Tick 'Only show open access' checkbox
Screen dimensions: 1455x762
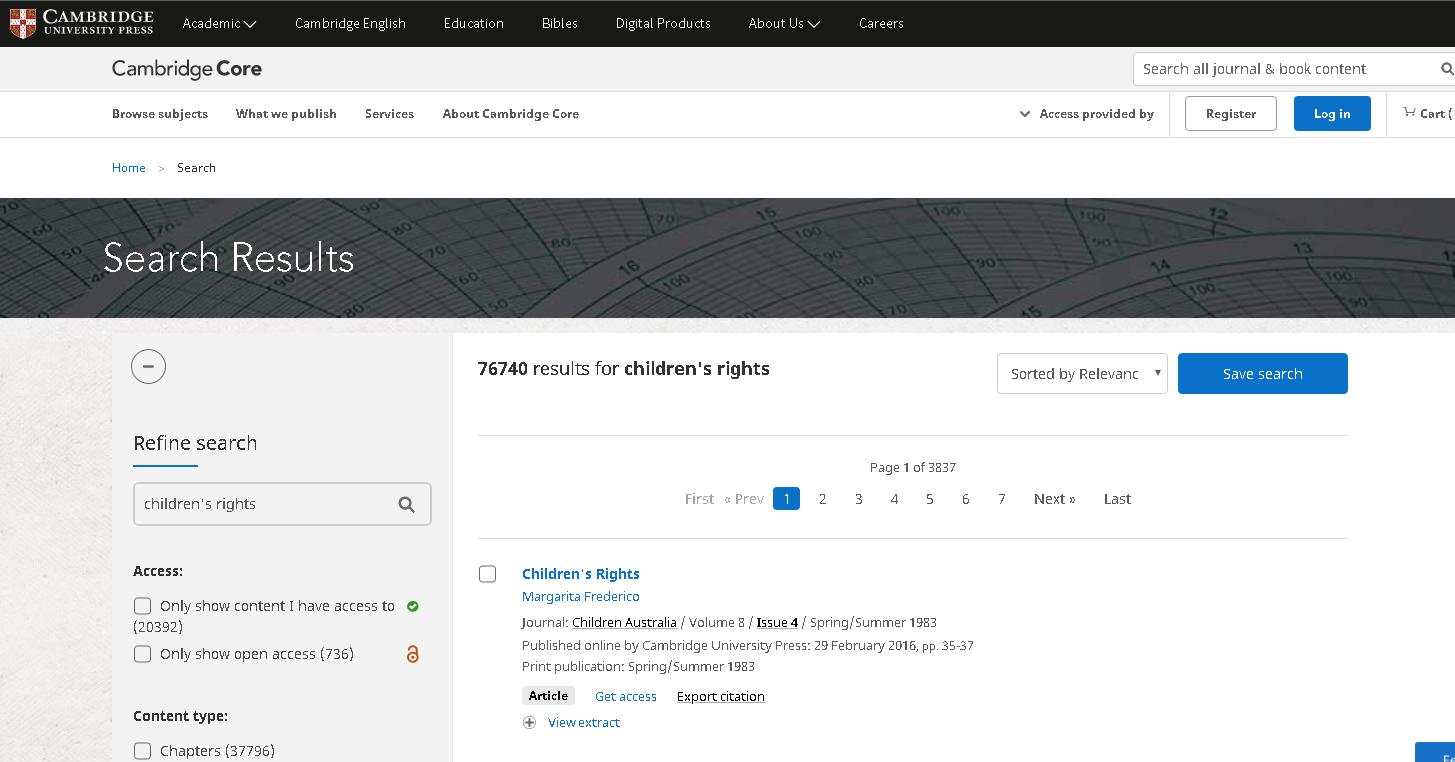tap(142, 654)
